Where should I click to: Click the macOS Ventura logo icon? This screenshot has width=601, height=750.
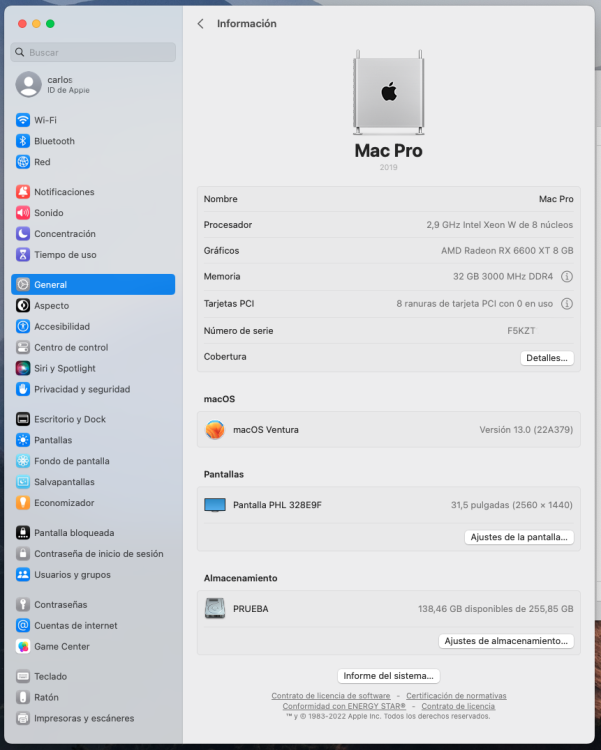[215, 430]
